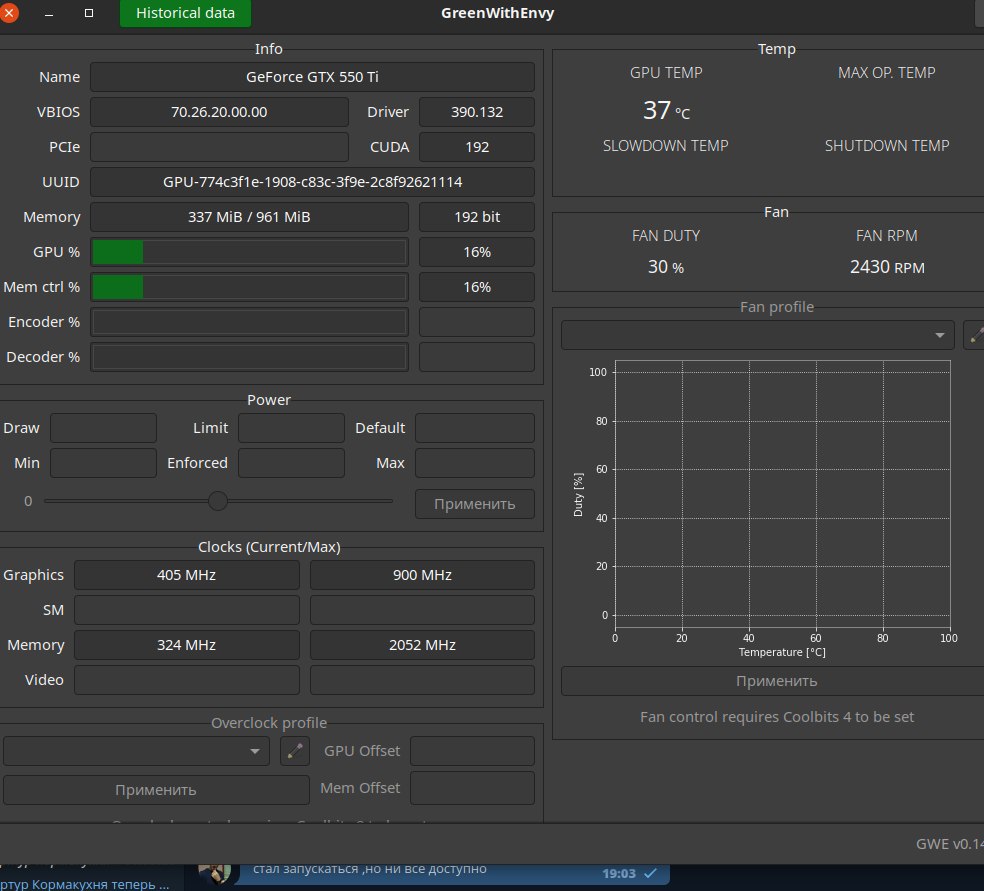Click the GPU name field GeForce GTX 550 Ti

(x=313, y=77)
